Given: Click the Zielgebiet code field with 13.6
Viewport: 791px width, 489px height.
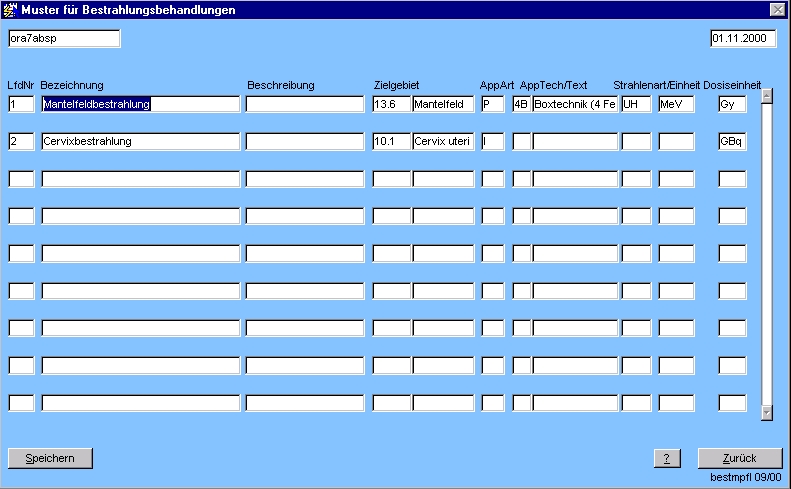Looking at the screenshot, I should [391, 104].
